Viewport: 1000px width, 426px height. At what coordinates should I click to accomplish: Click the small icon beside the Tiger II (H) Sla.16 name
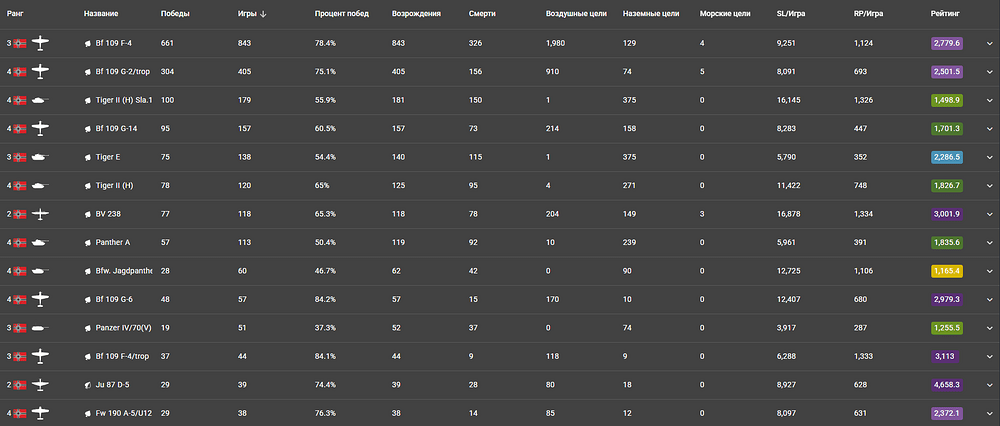(x=88, y=101)
